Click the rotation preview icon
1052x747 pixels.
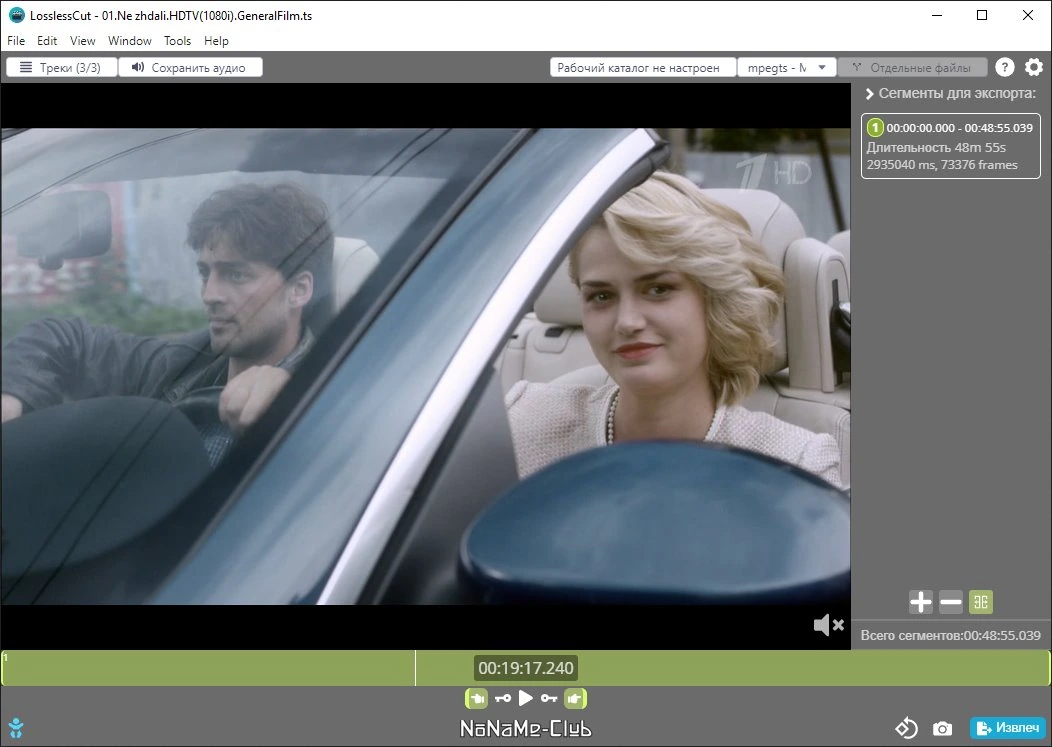click(x=906, y=728)
